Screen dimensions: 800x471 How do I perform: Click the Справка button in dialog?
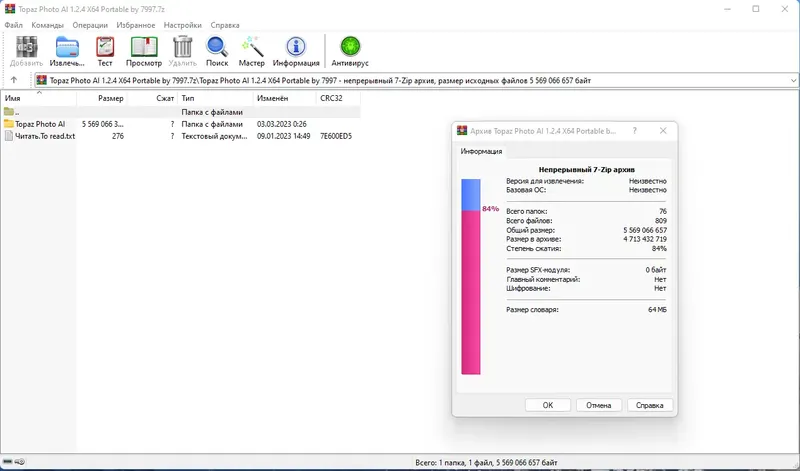[x=649, y=405]
